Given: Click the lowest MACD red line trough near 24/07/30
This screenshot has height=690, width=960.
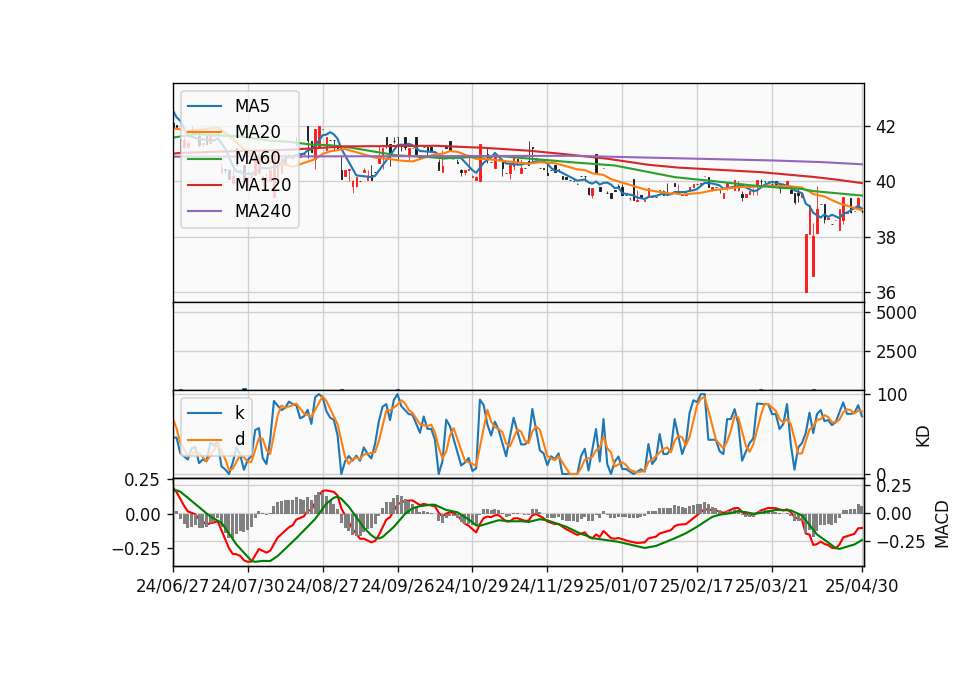Looking at the screenshot, I should (x=249, y=561).
